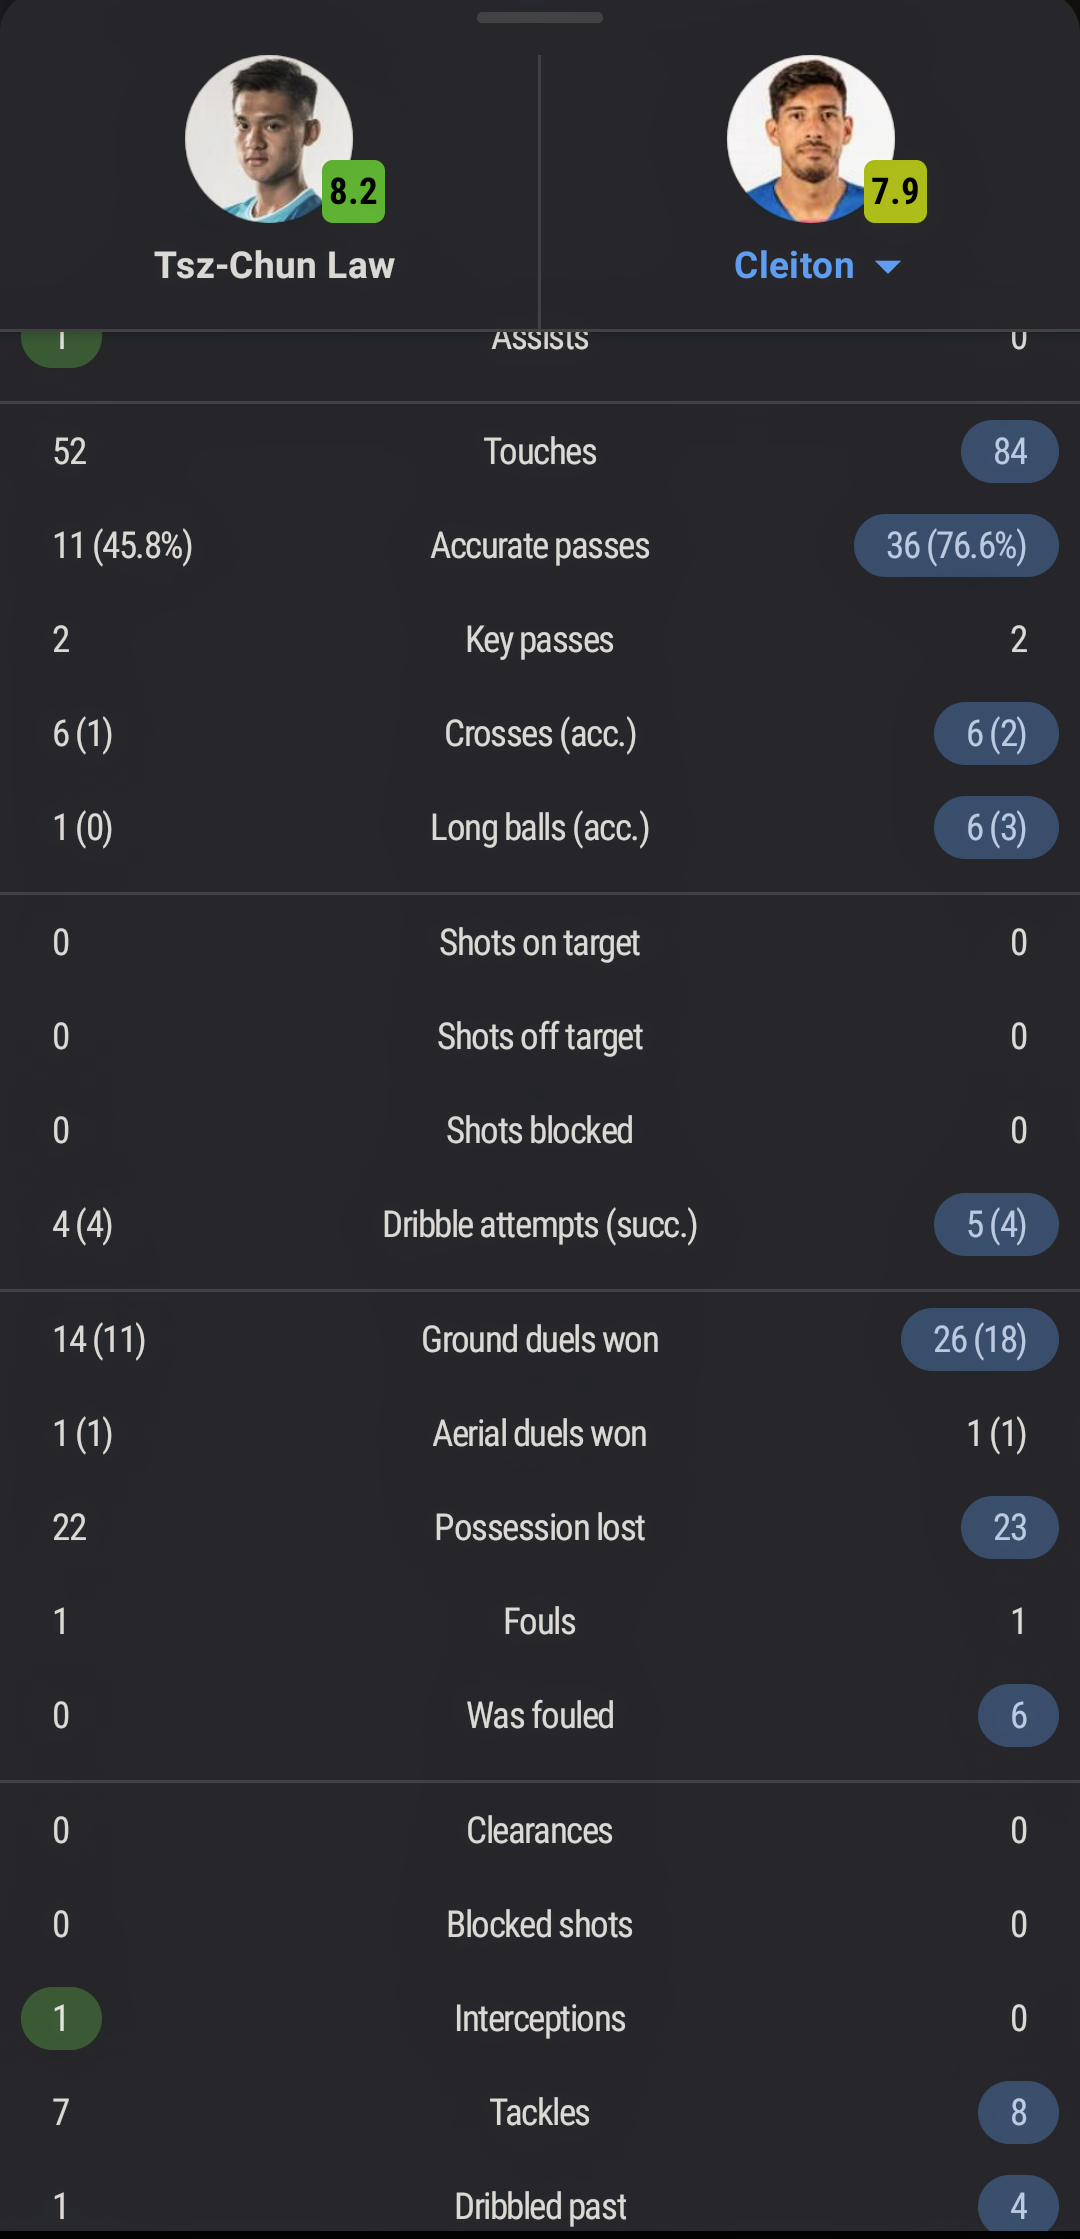Screen dimensions: 1080x2239
Task: Tap the 36 (76.6%) accurate passes badge
Action: tap(956, 546)
